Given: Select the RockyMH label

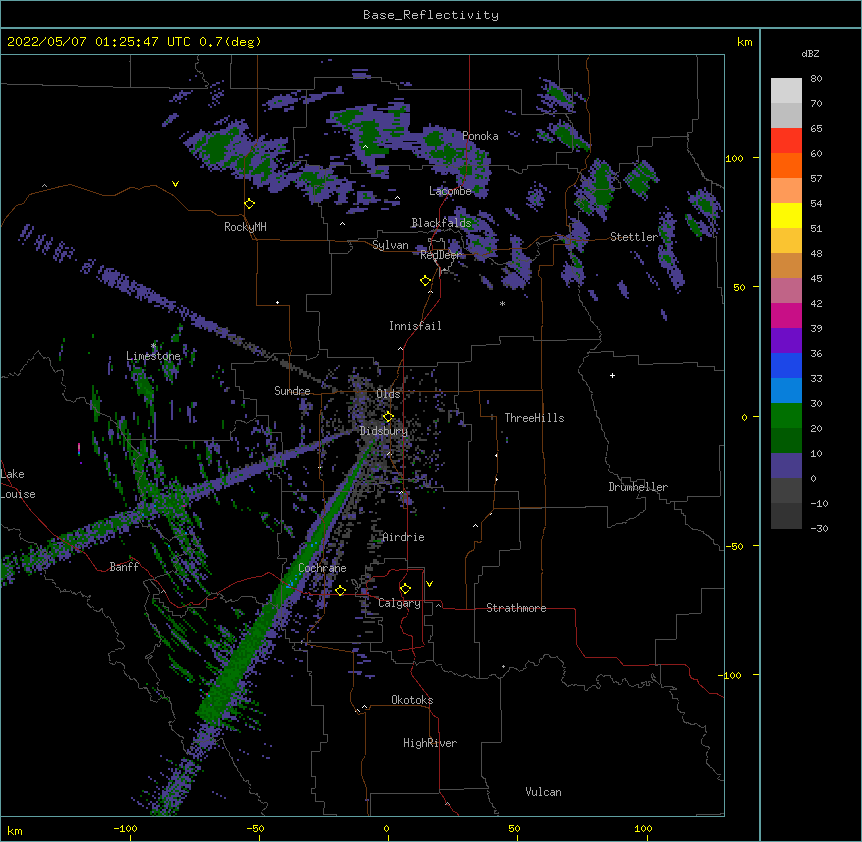Looking at the screenshot, I should coord(245,227).
